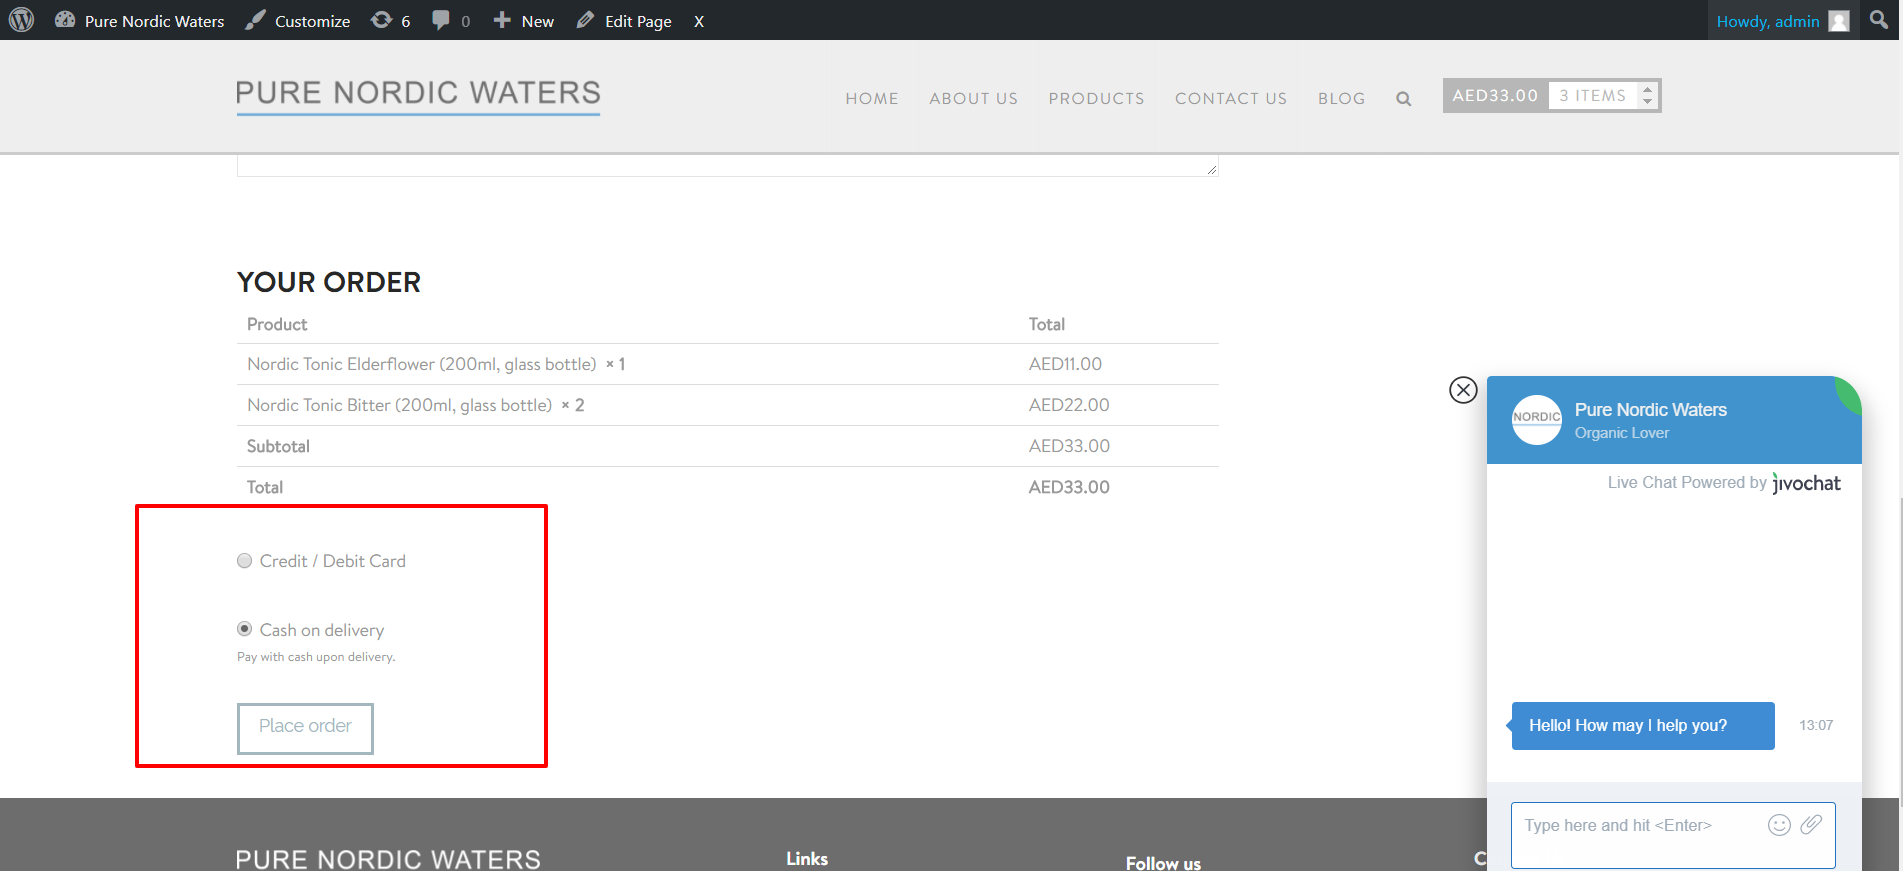Viewport: 1903px width, 871px height.
Task: Click the WordPress logo icon
Action: point(22,20)
